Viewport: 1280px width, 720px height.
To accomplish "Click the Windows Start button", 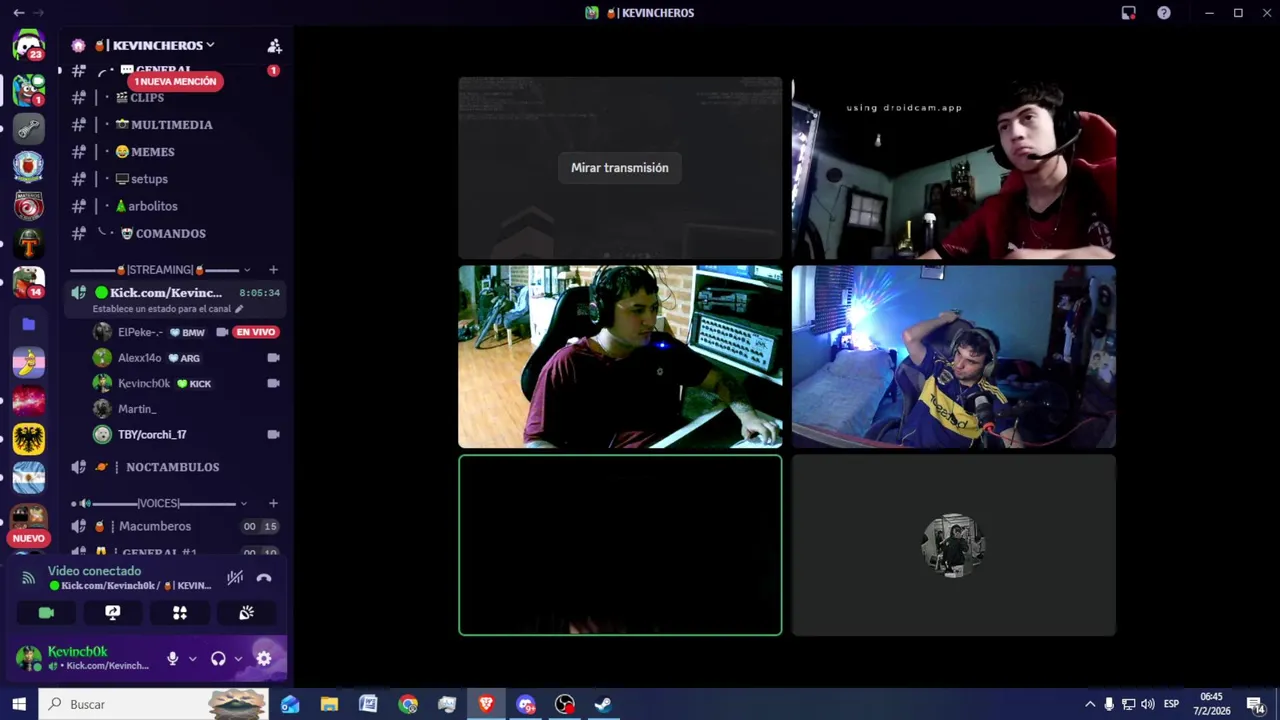I will (19, 704).
